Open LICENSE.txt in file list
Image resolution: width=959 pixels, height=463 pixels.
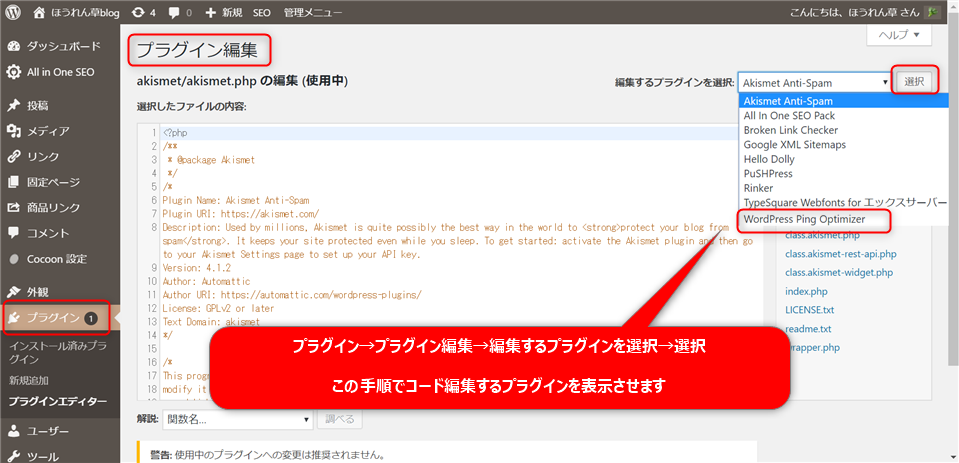pyautogui.click(x=810, y=310)
